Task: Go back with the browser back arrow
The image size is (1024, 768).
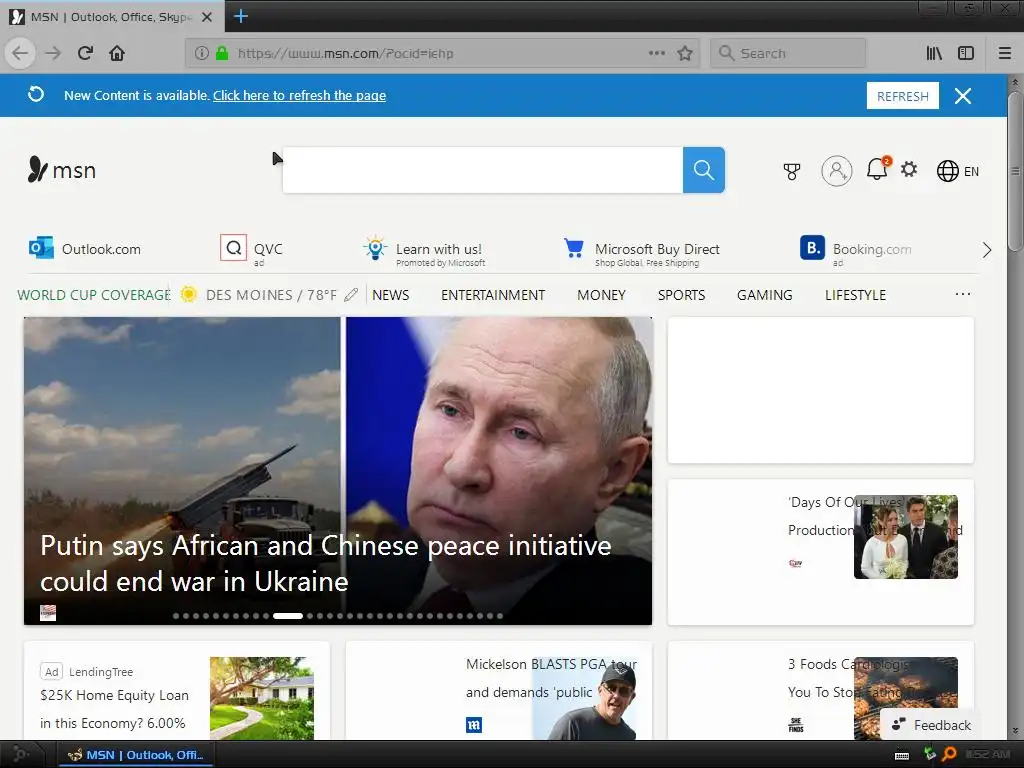Action: point(21,53)
